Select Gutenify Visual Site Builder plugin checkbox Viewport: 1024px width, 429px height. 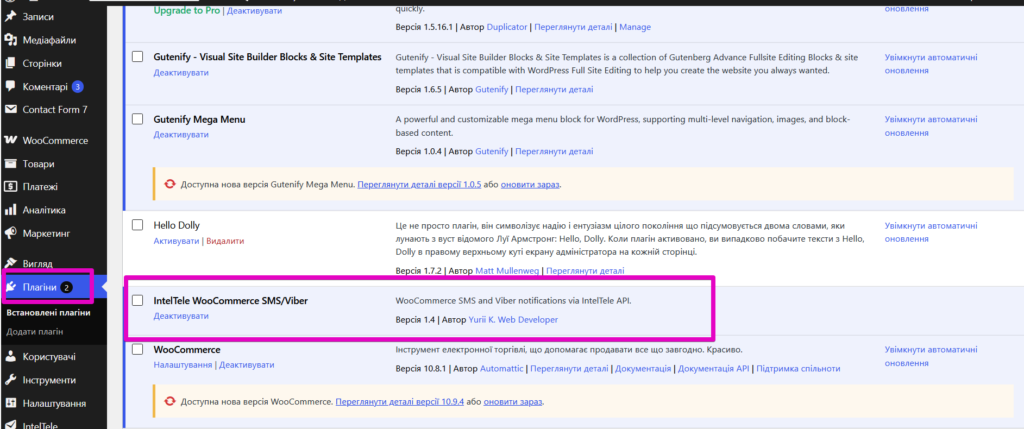tap(137, 57)
